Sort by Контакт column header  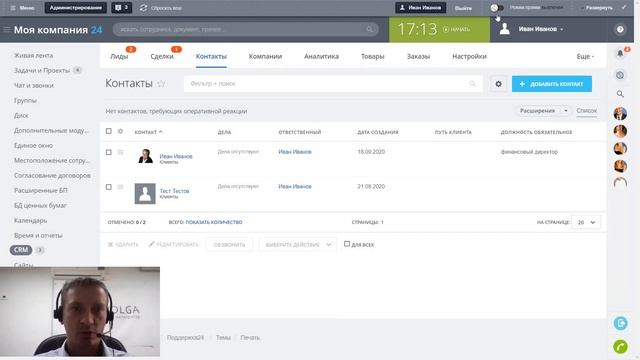coord(148,132)
